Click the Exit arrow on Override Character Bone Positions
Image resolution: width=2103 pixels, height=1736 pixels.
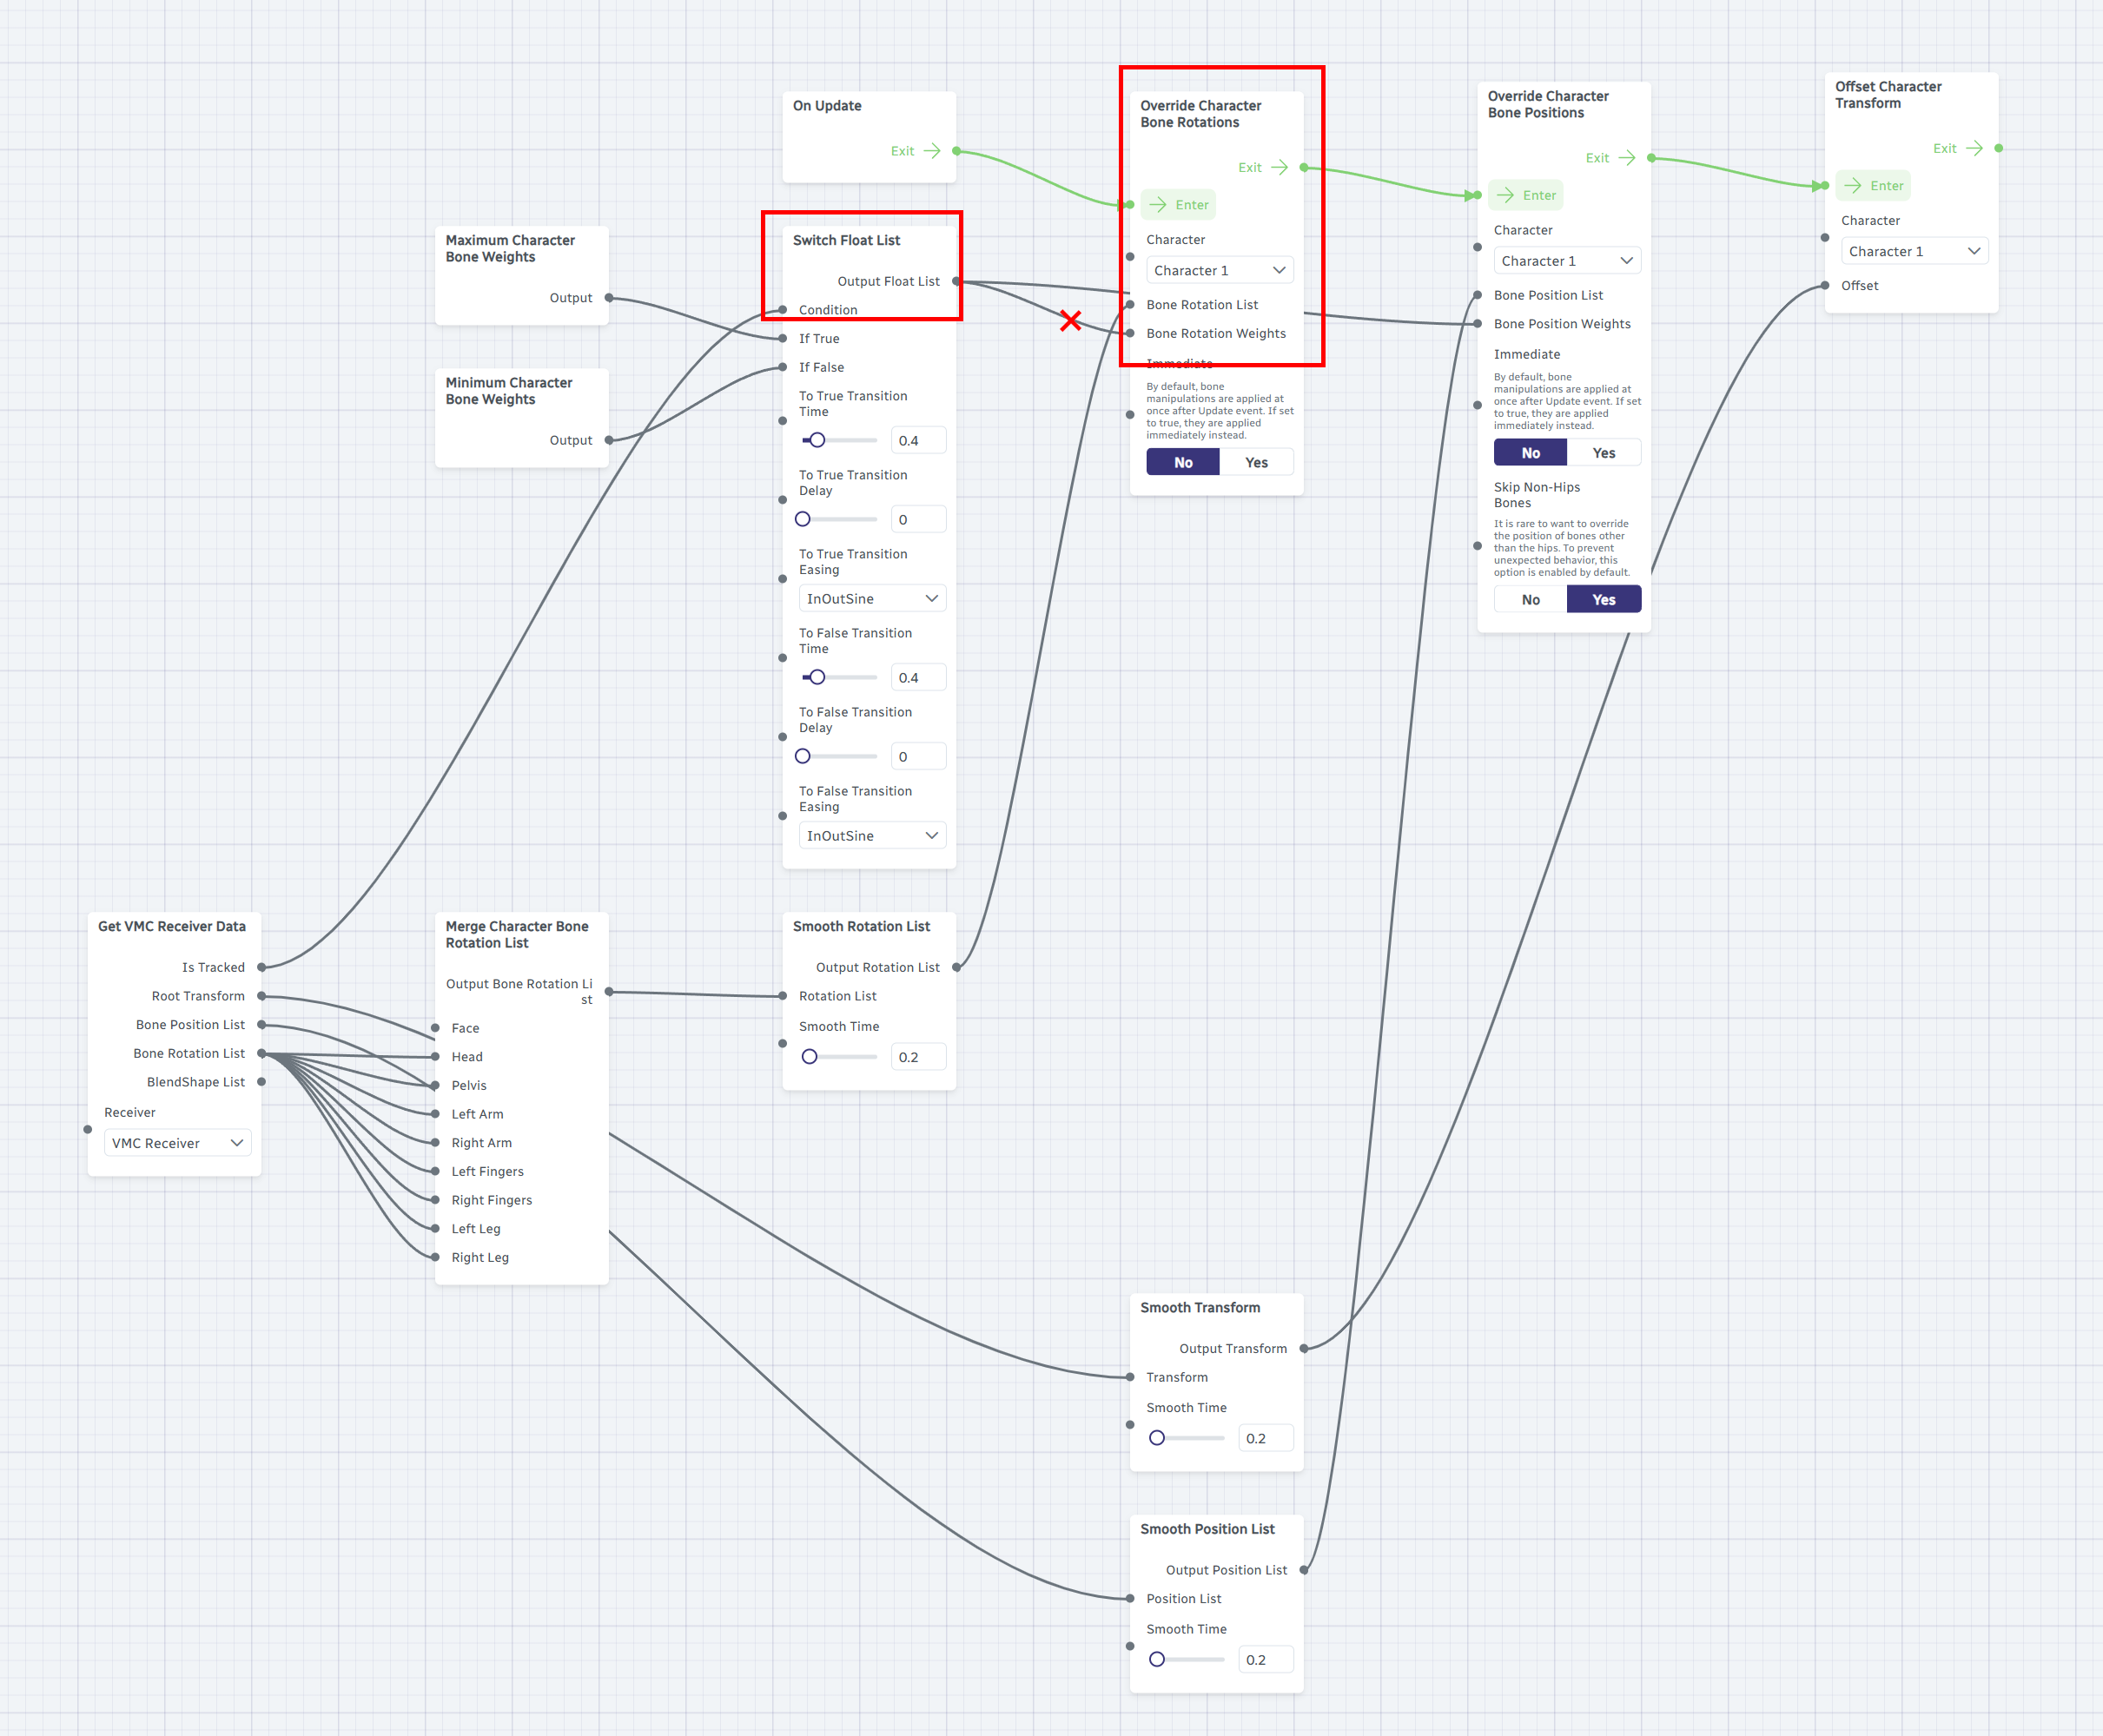click(x=1627, y=158)
